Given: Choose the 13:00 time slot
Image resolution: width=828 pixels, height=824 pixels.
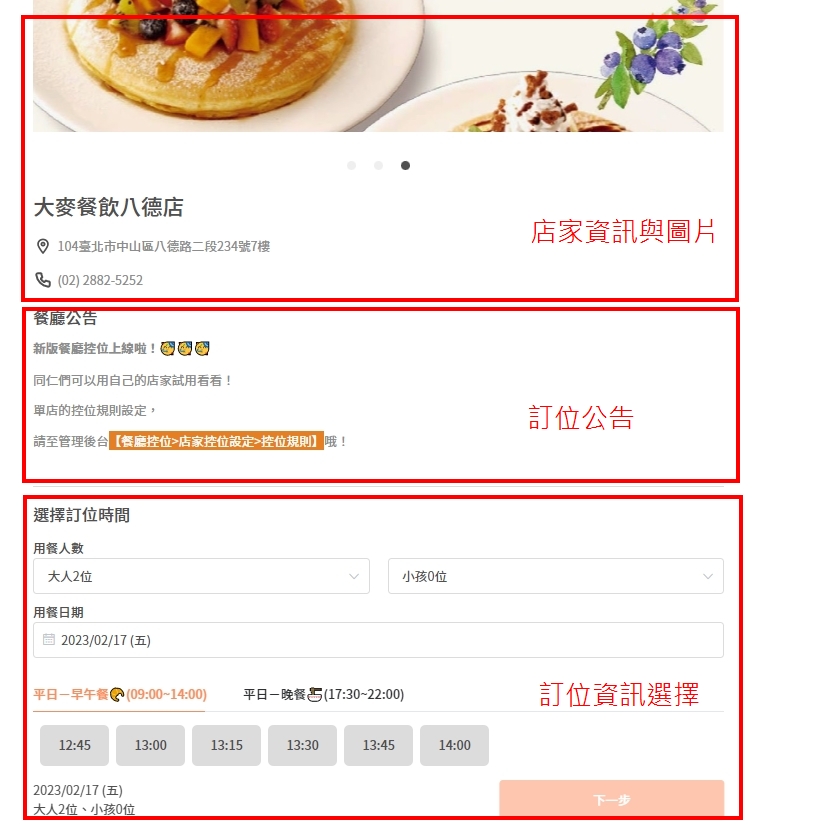Looking at the screenshot, I should tap(150, 745).
